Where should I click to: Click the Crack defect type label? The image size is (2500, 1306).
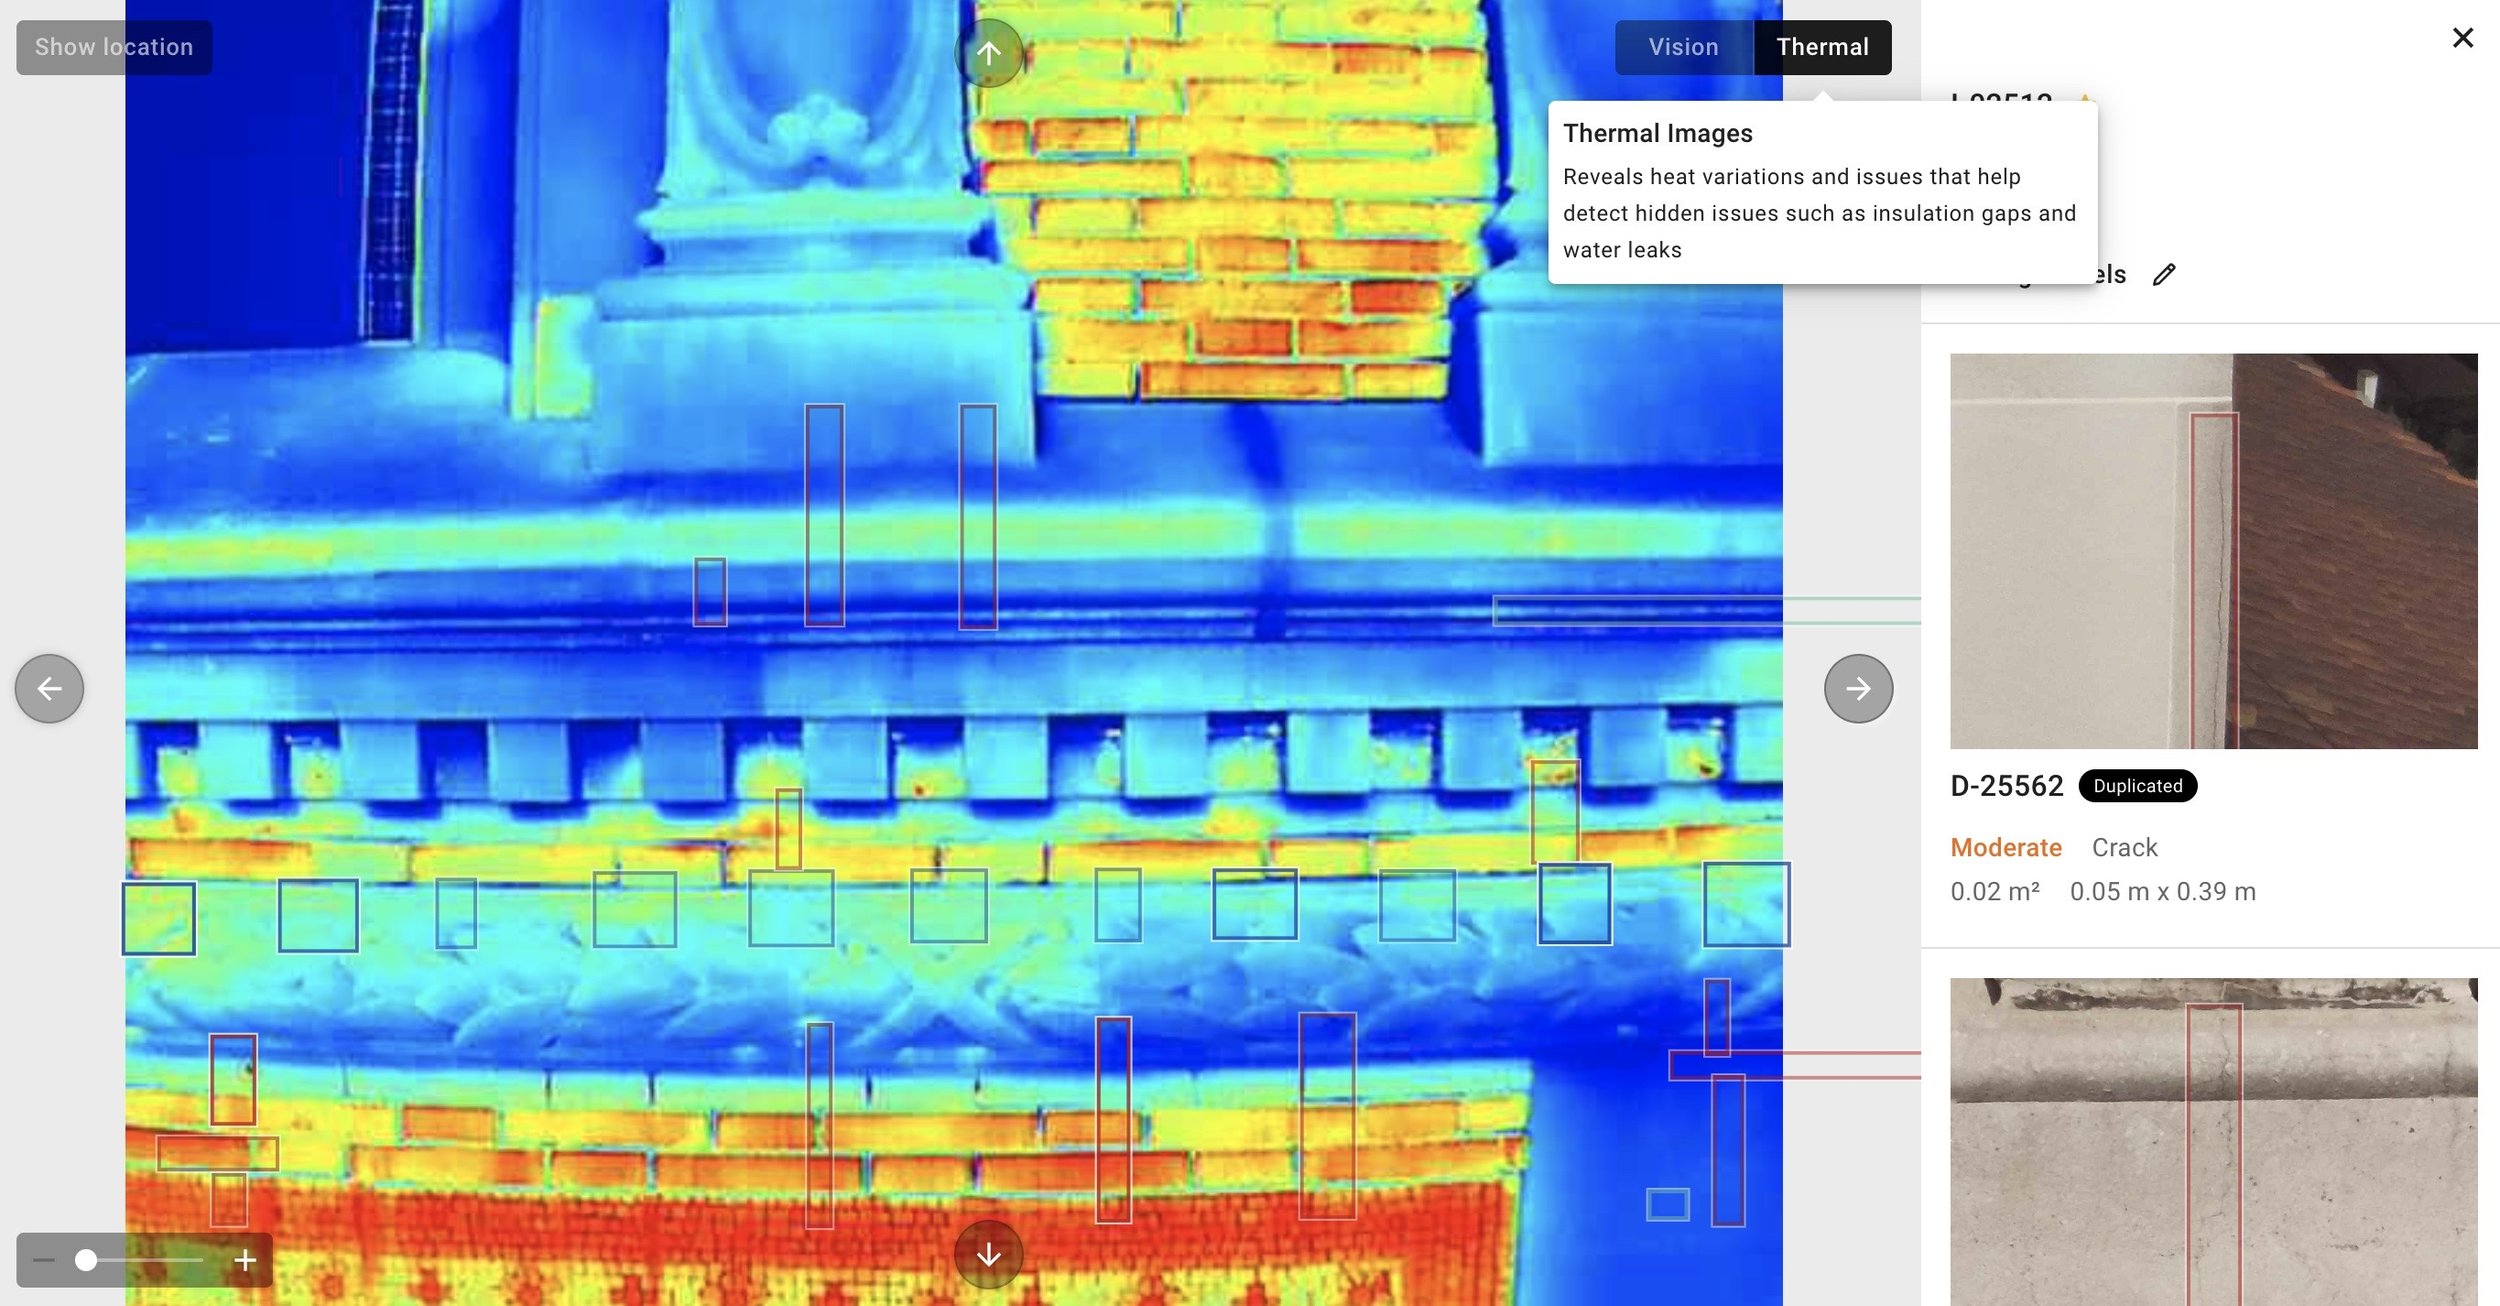point(2125,847)
